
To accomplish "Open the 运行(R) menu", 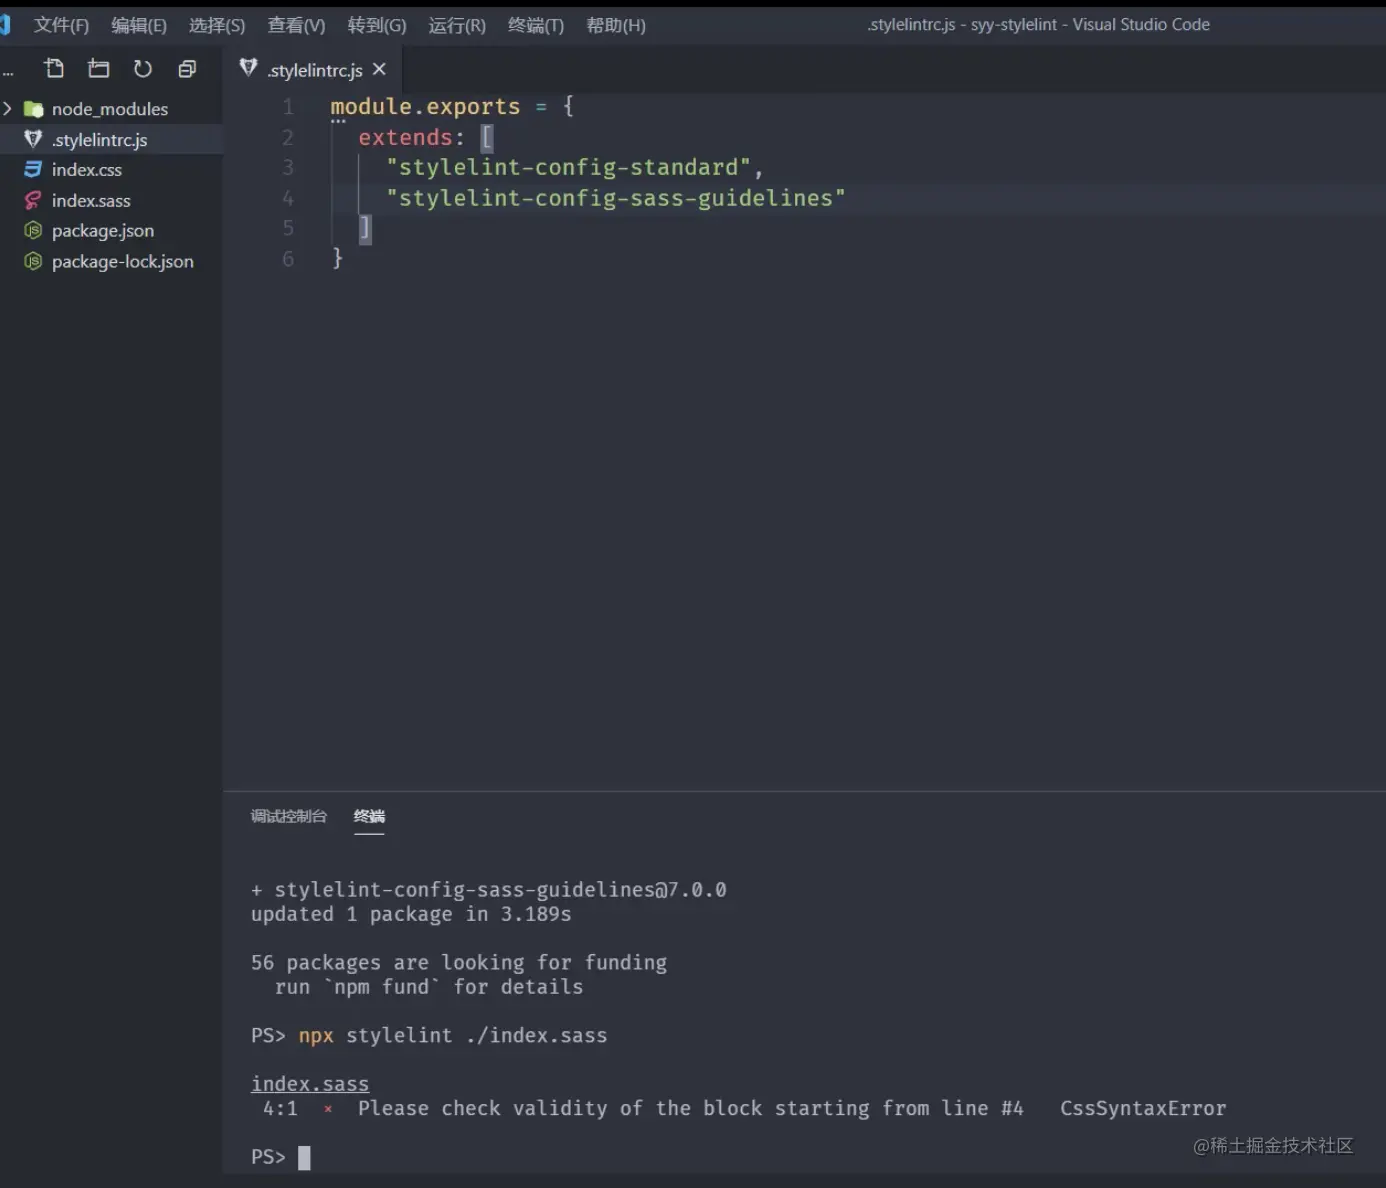I will [457, 25].
